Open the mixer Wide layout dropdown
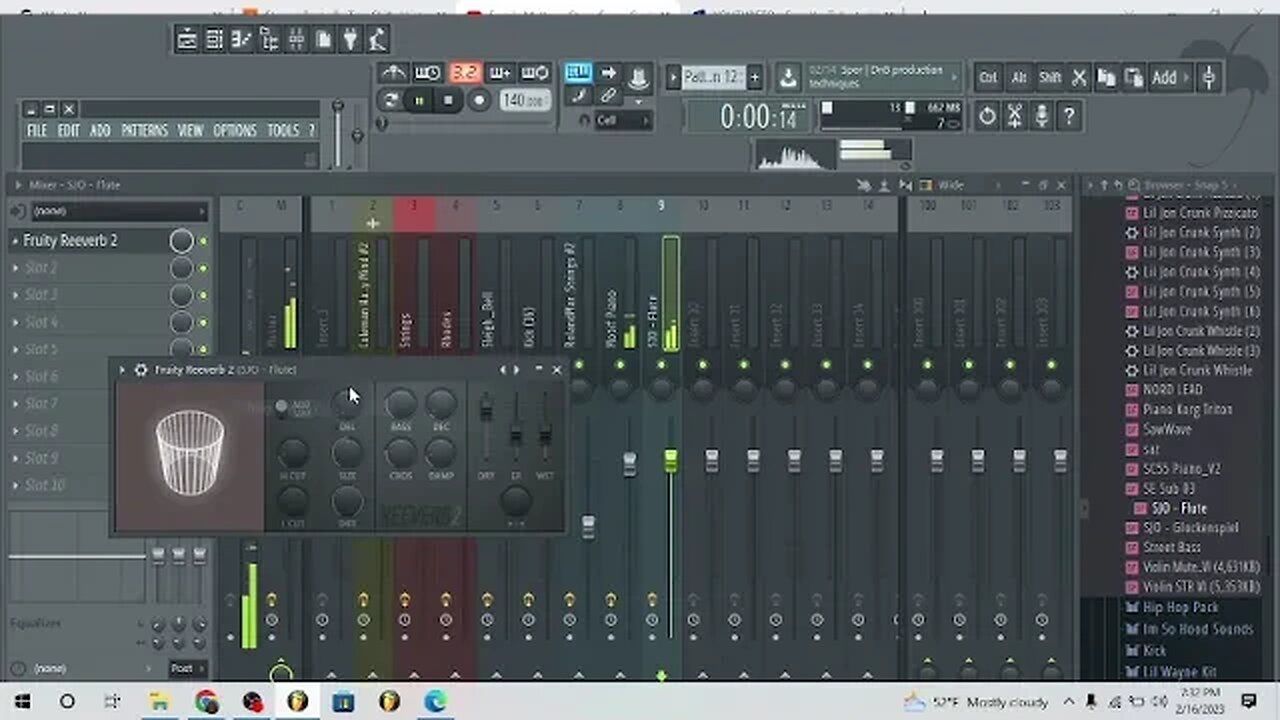This screenshot has height=720, width=1280. coord(968,185)
